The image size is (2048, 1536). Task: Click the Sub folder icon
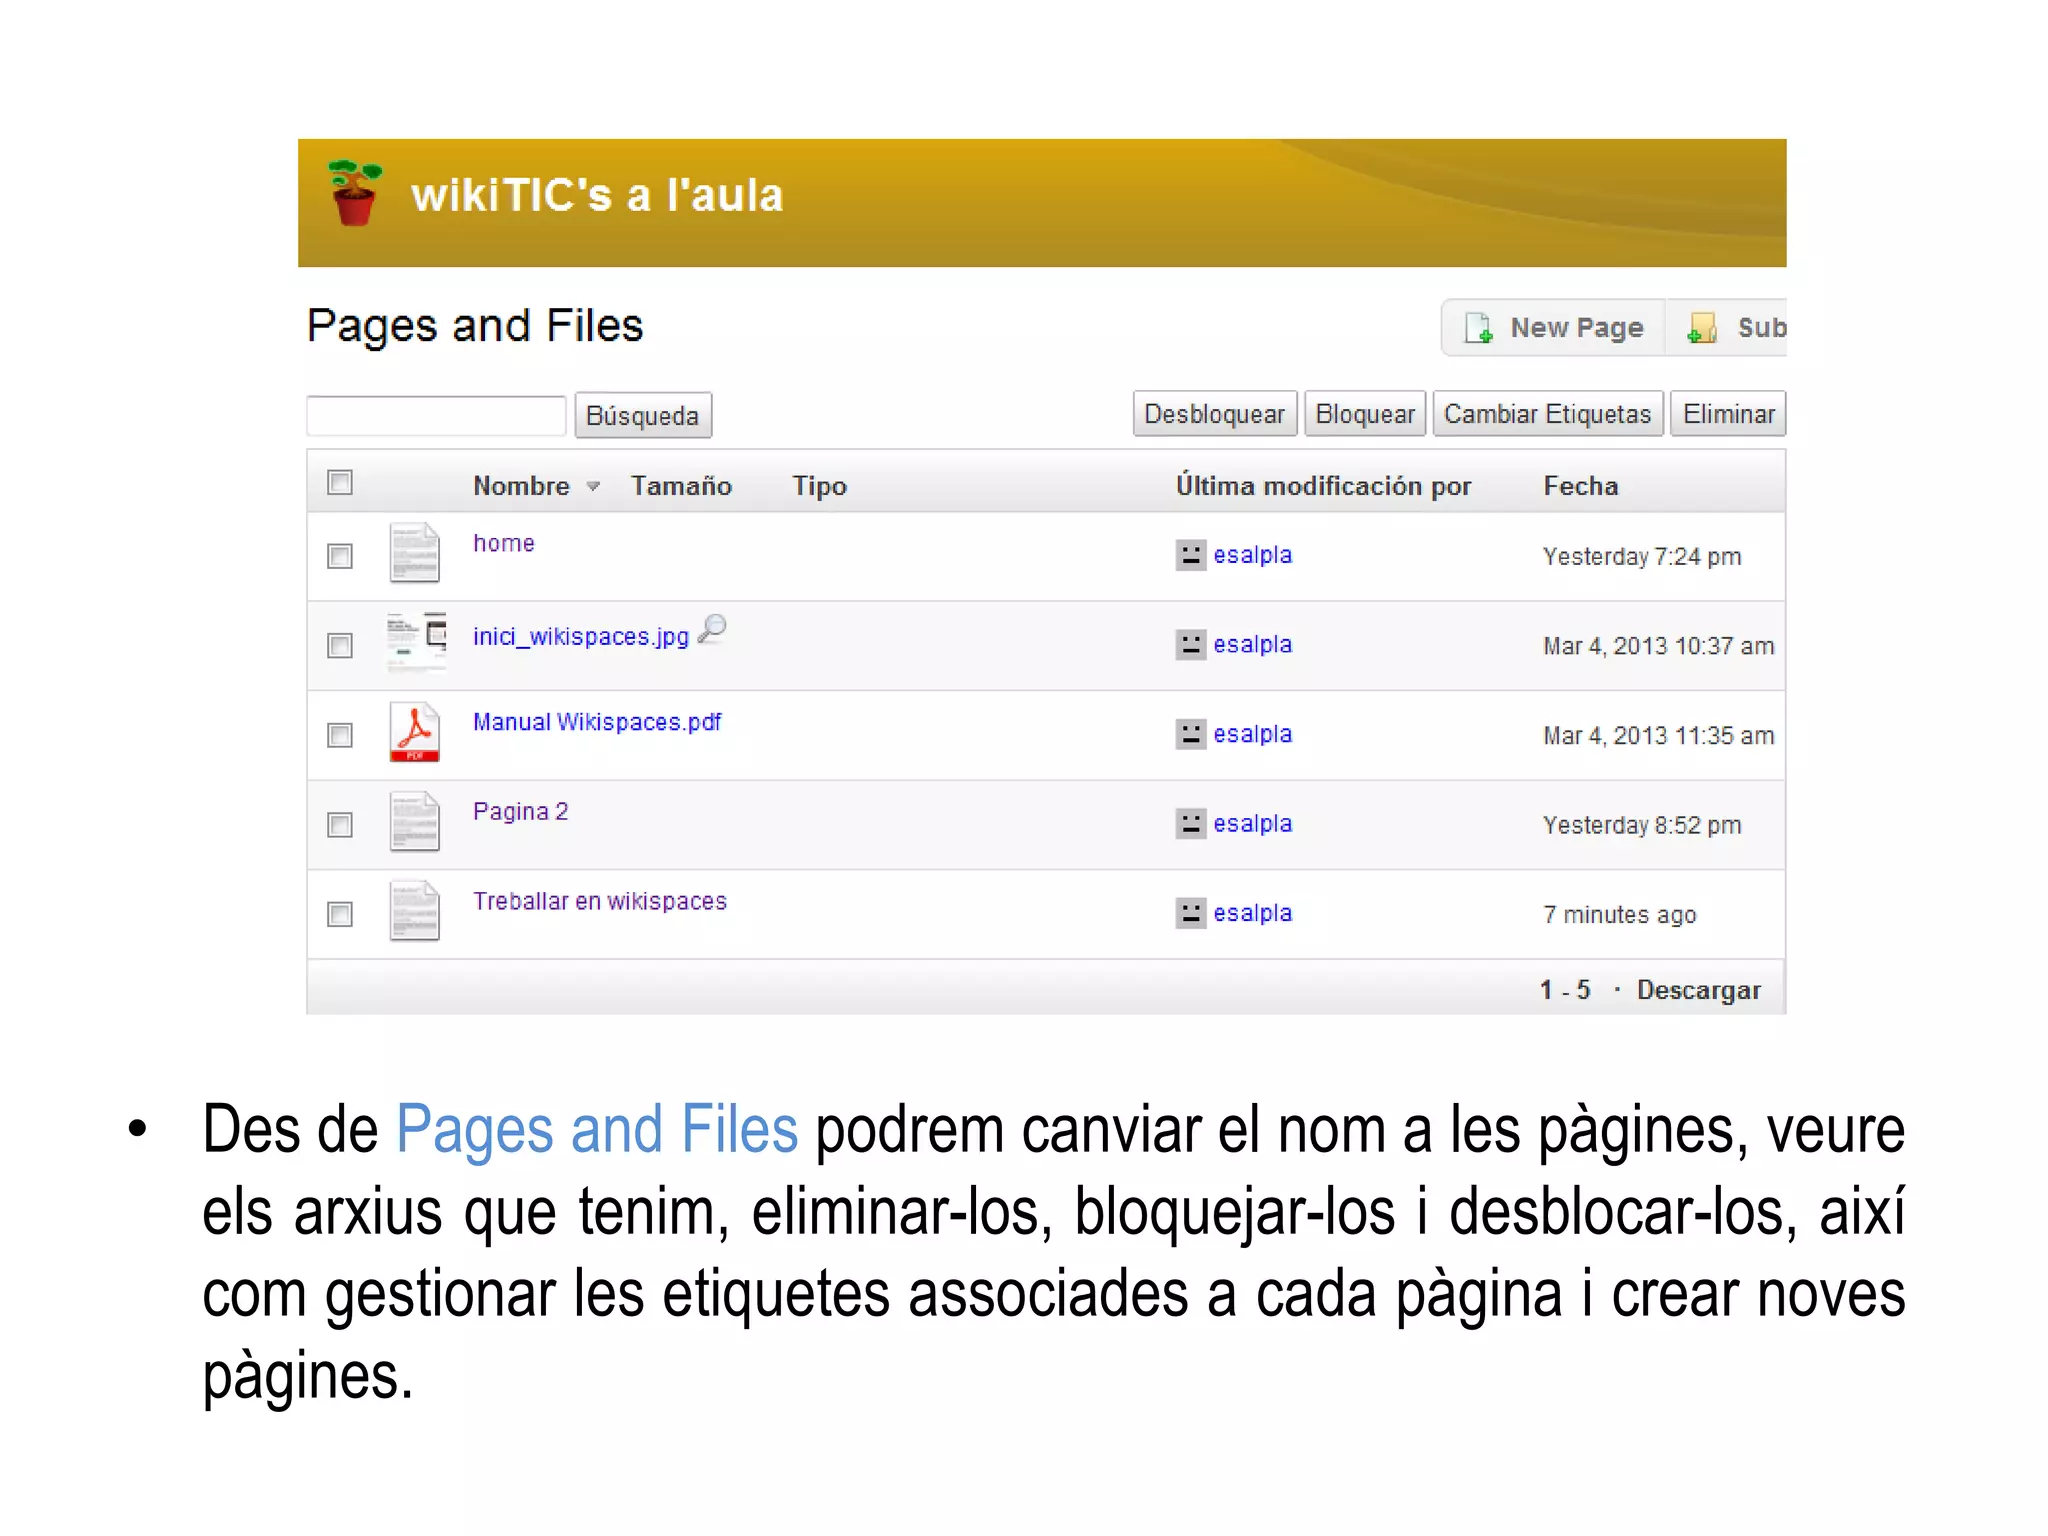[x=1702, y=328]
